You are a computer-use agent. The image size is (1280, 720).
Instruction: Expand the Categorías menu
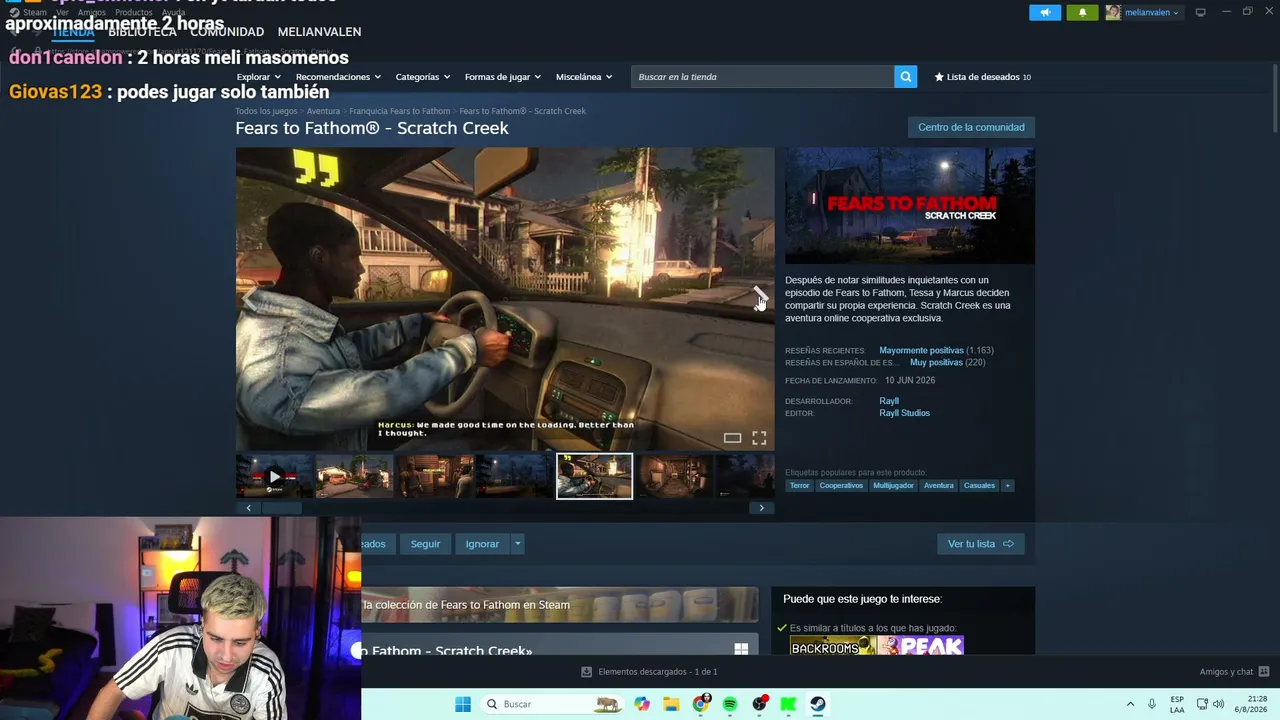pyautogui.click(x=423, y=77)
